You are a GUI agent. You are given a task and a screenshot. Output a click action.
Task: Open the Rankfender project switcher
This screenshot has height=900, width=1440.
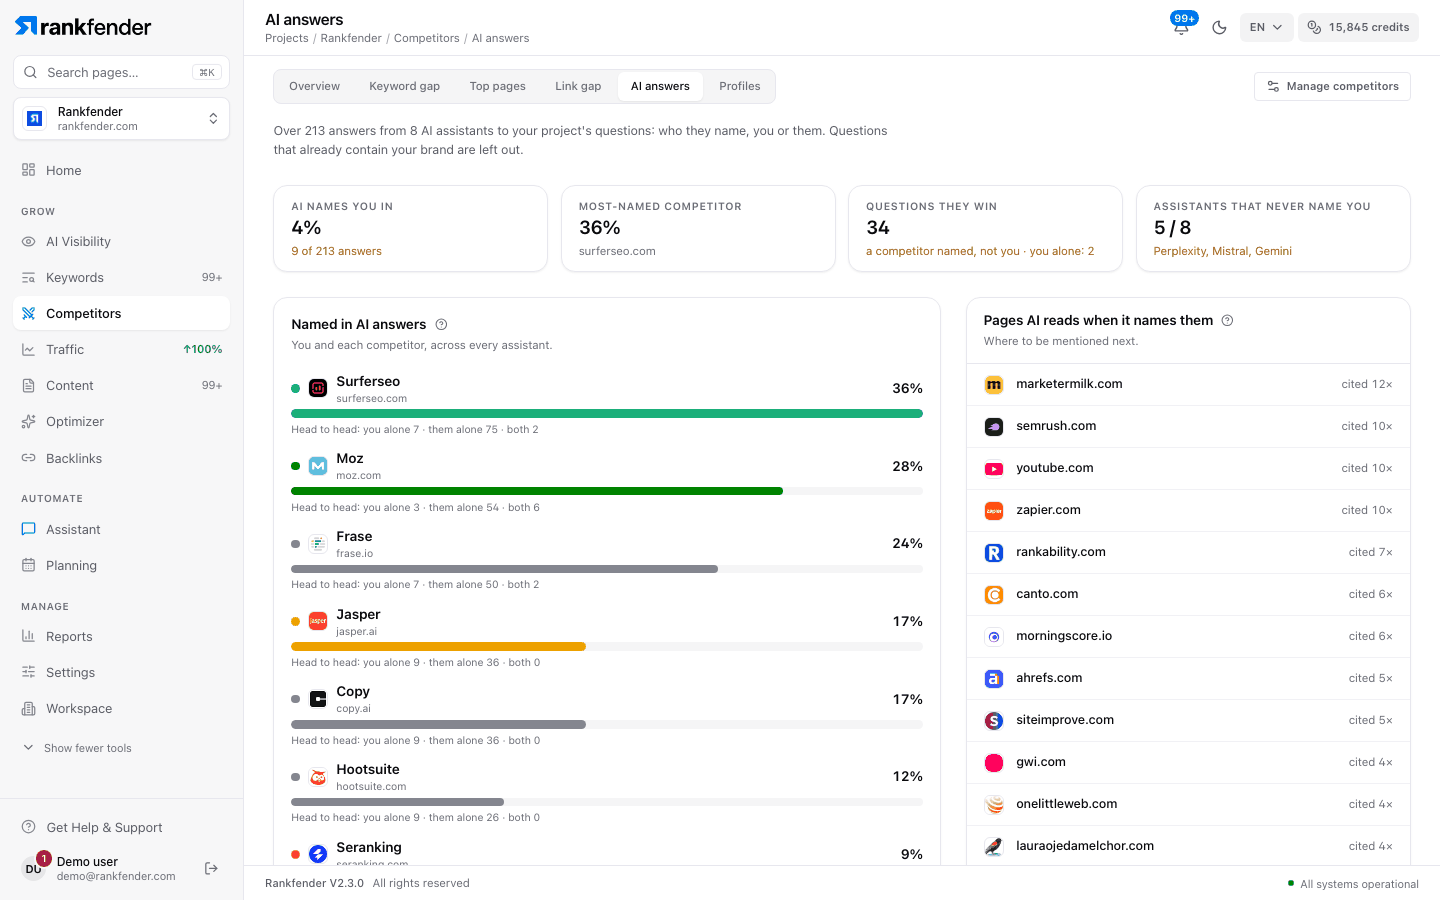click(x=121, y=119)
